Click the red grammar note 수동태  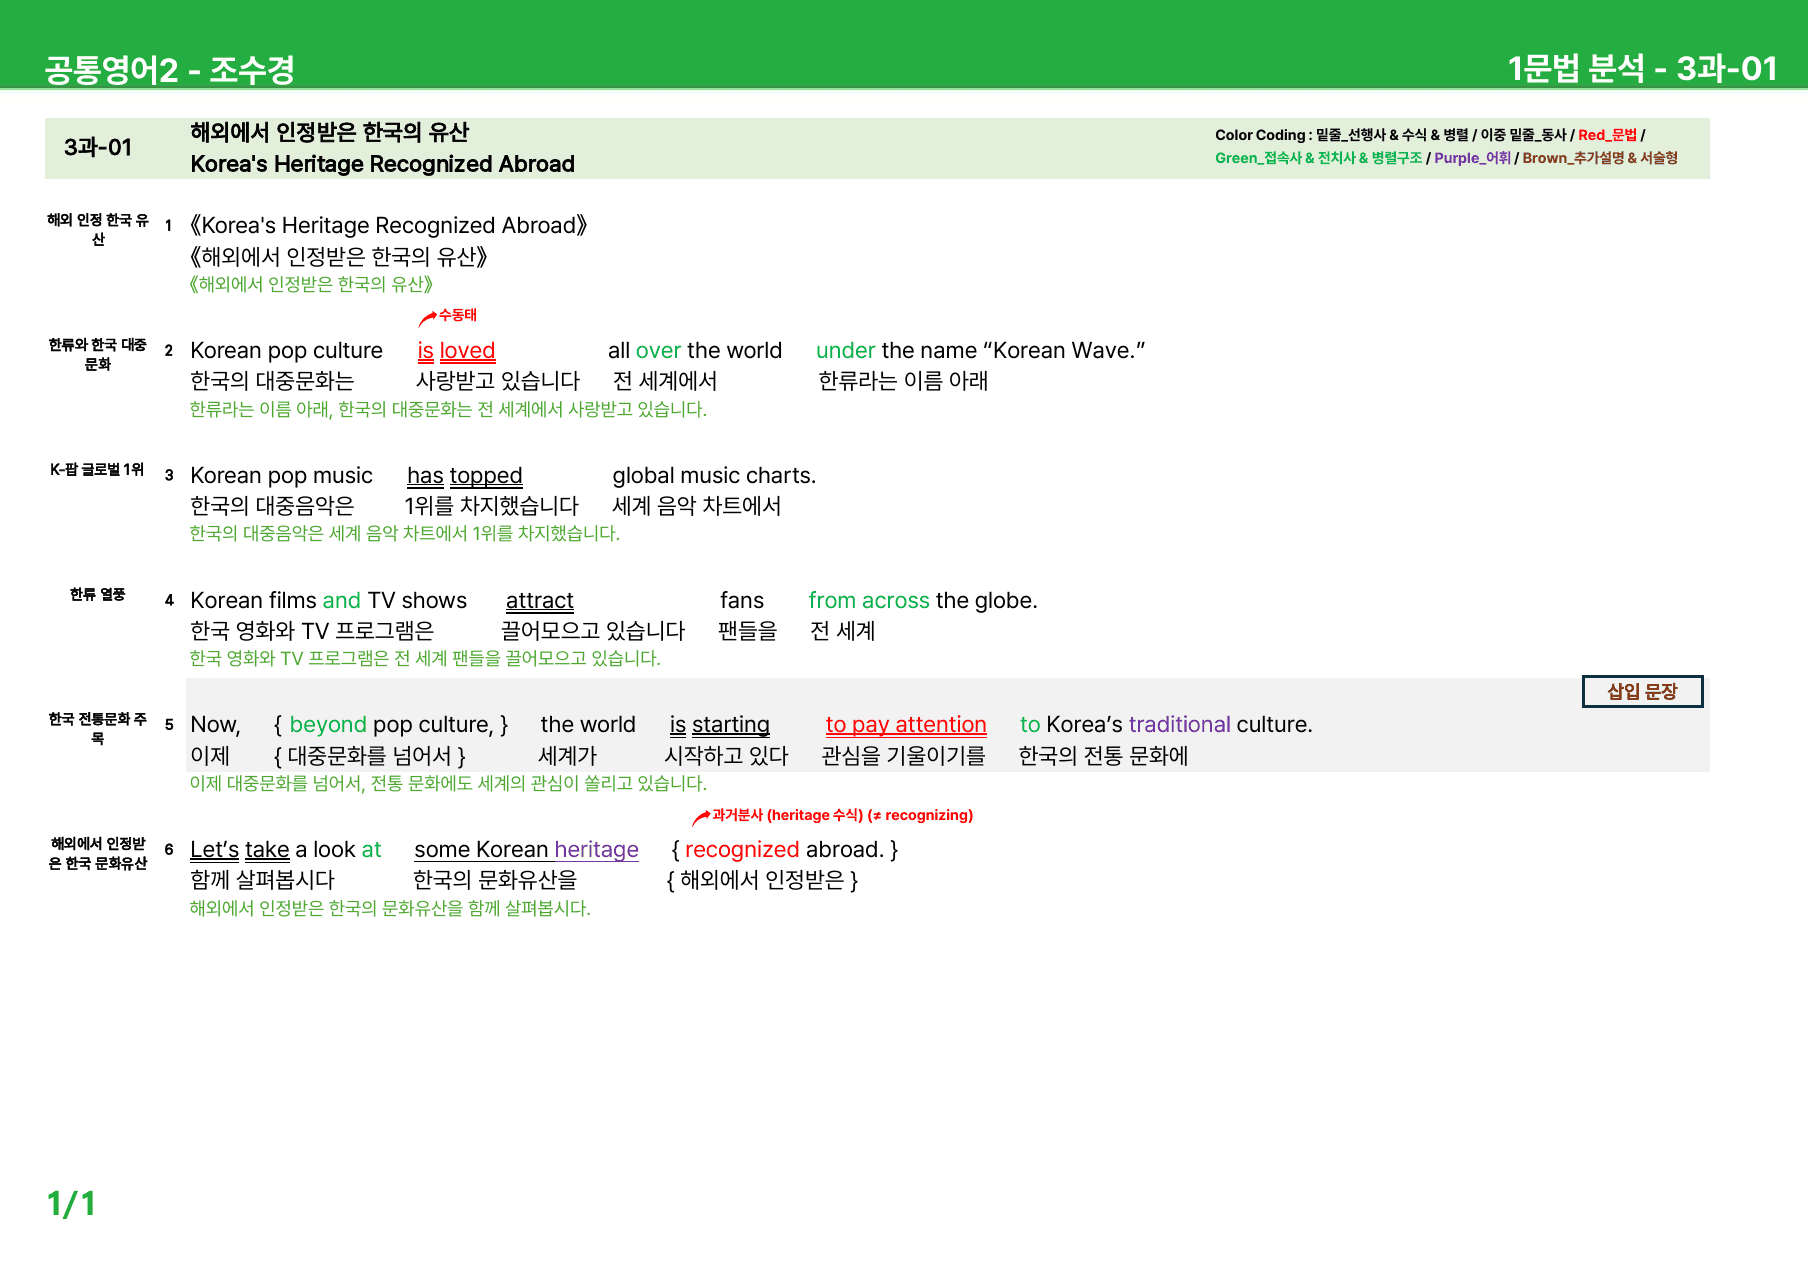(457, 315)
